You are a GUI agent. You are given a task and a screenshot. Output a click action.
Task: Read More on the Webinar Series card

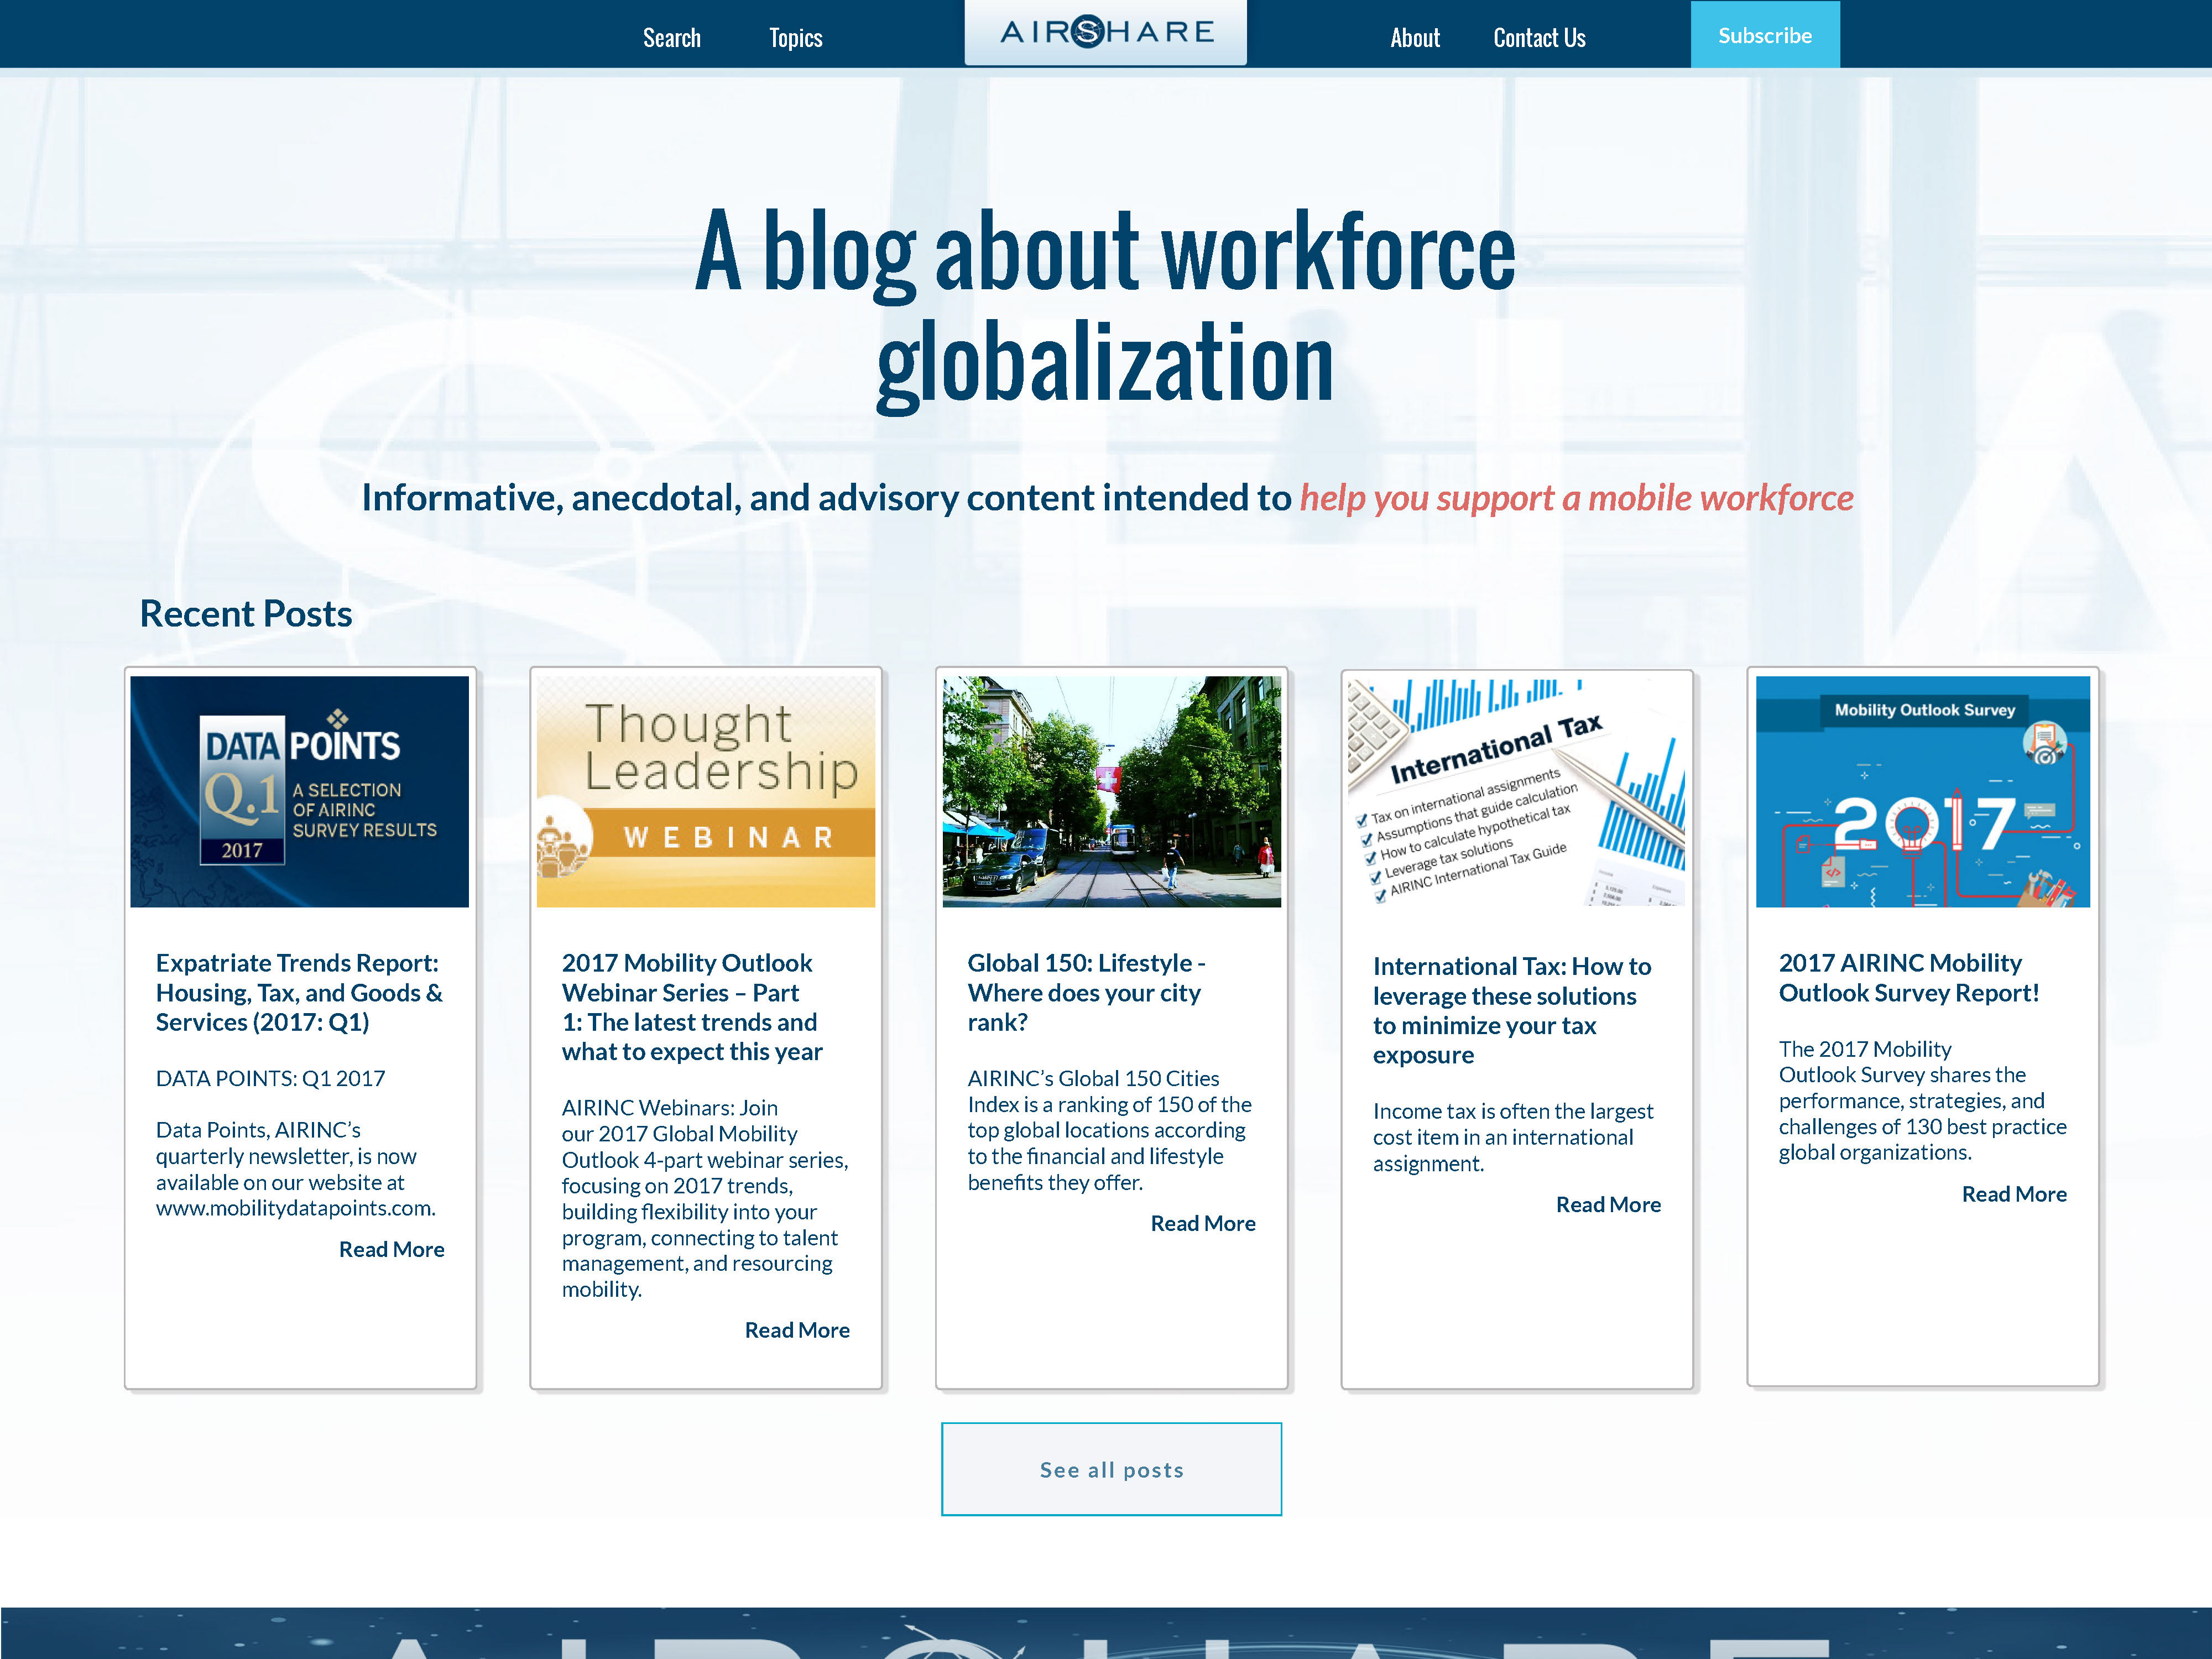click(797, 1330)
